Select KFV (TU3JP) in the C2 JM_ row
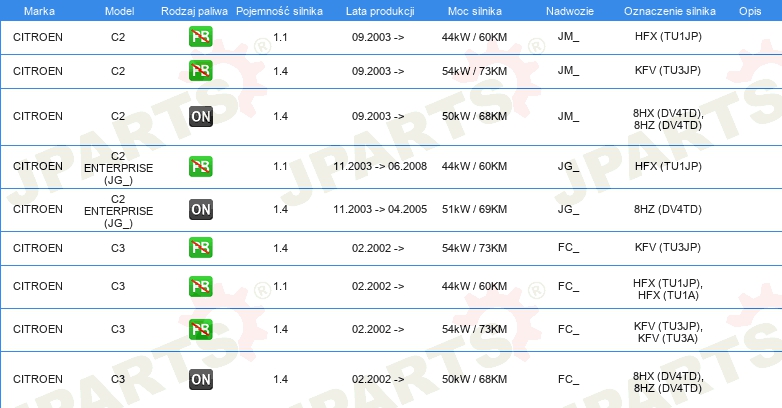The width and height of the screenshot is (782, 408). click(668, 70)
